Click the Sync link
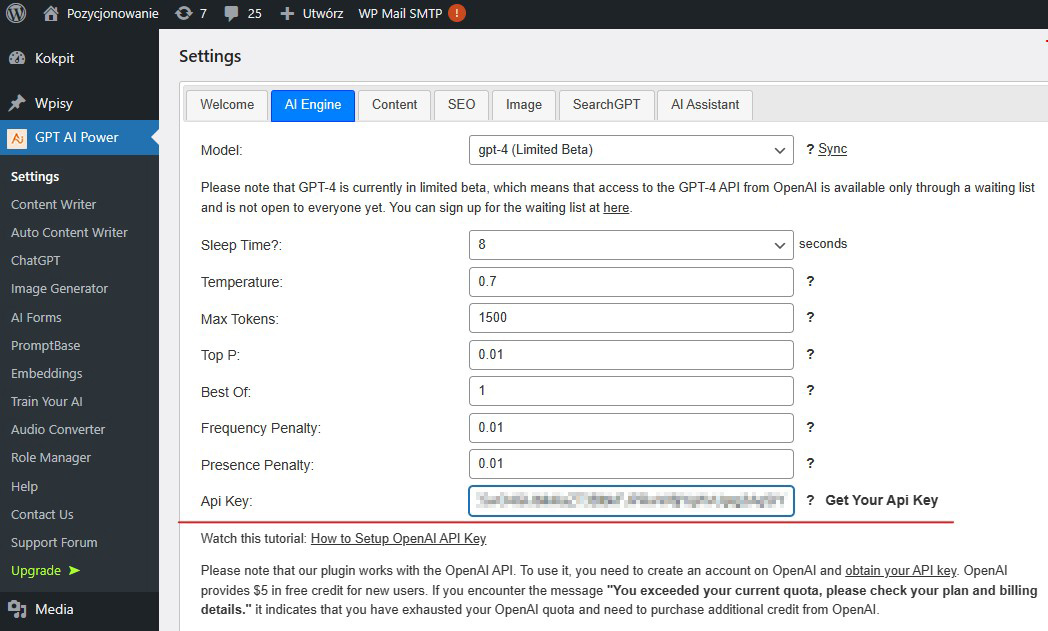The image size is (1048, 631). pyautogui.click(x=832, y=149)
